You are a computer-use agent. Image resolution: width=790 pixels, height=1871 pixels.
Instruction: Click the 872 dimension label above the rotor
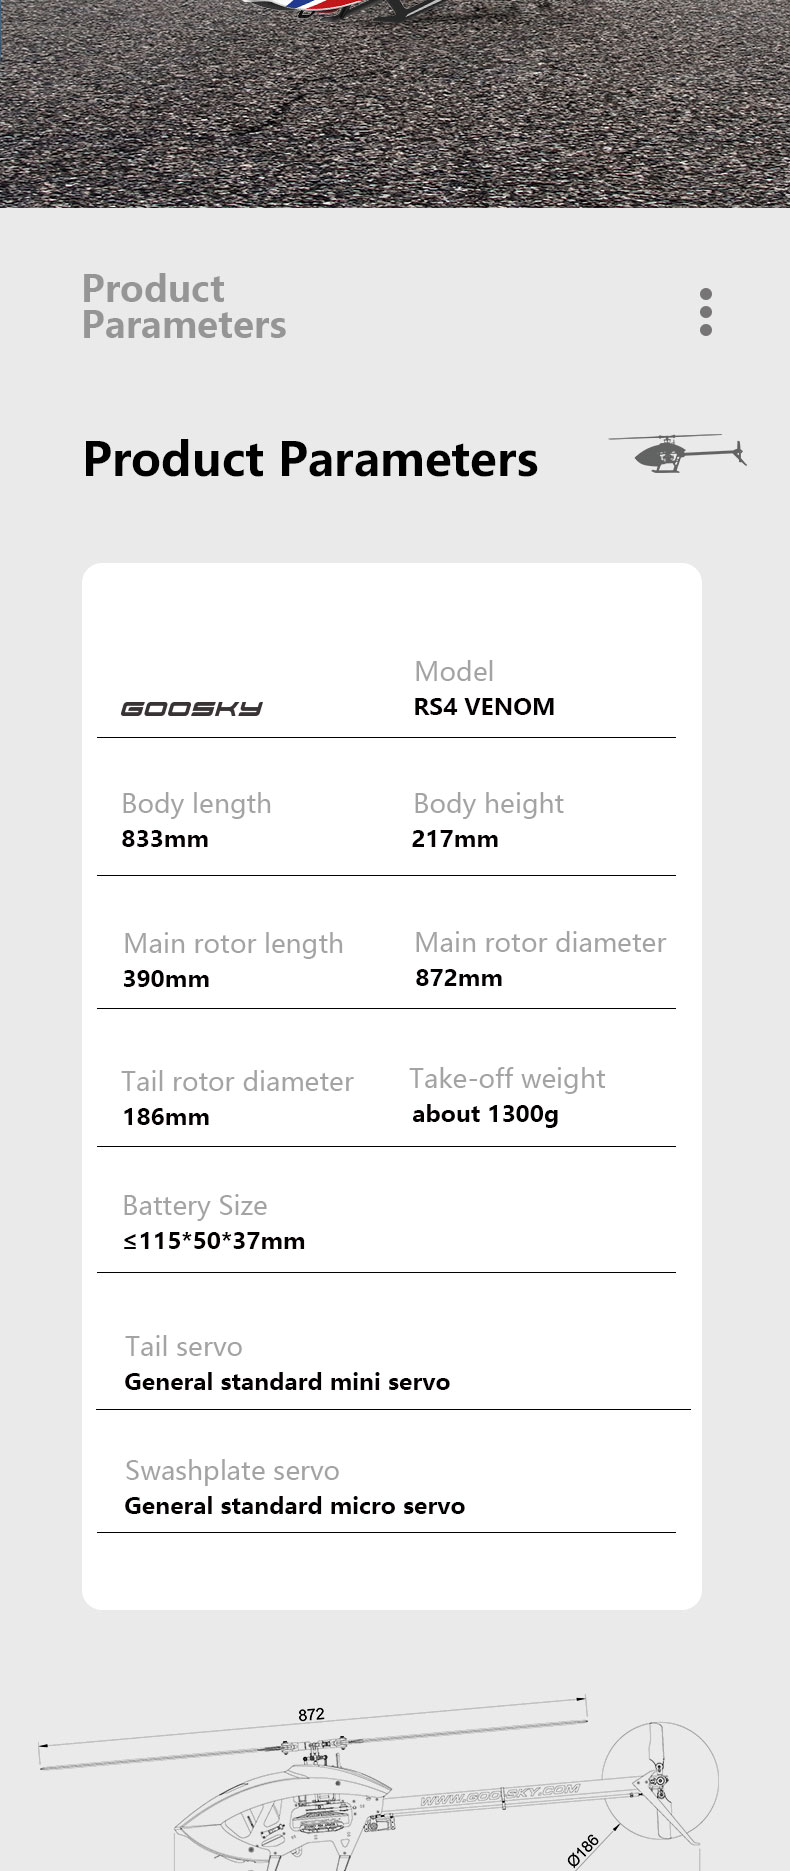(311, 1714)
